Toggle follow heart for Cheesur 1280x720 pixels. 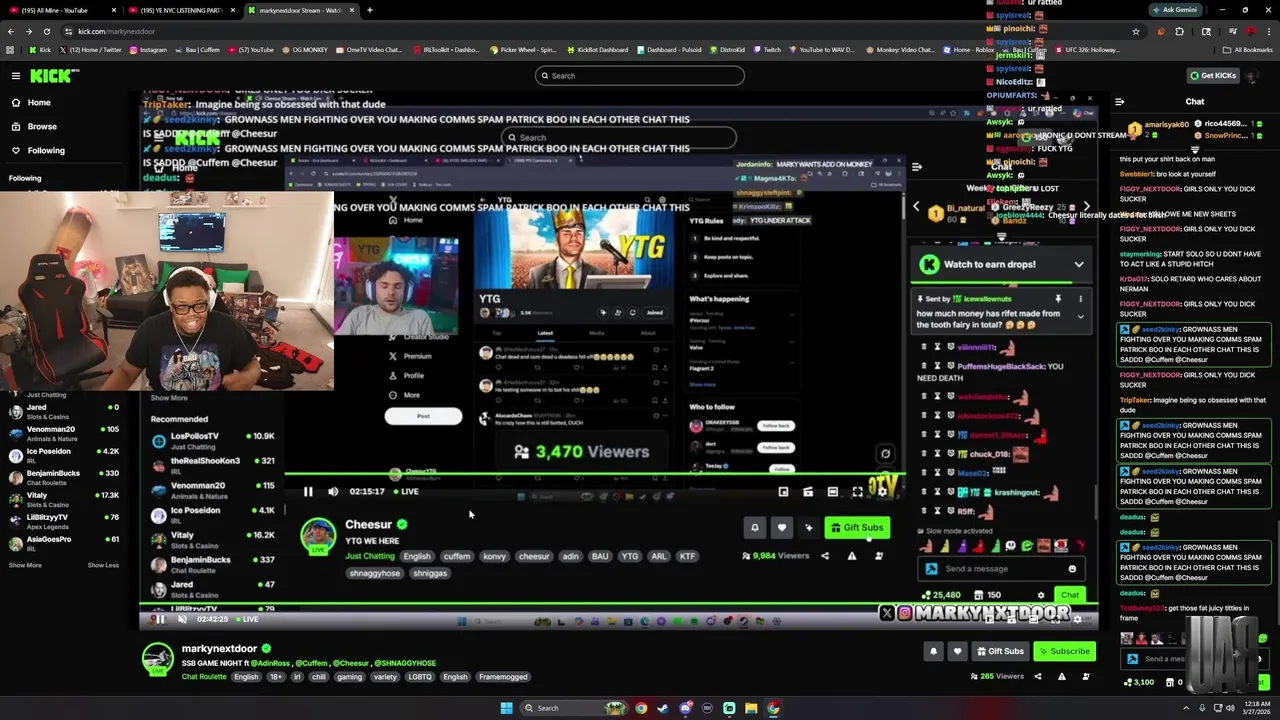coord(782,528)
